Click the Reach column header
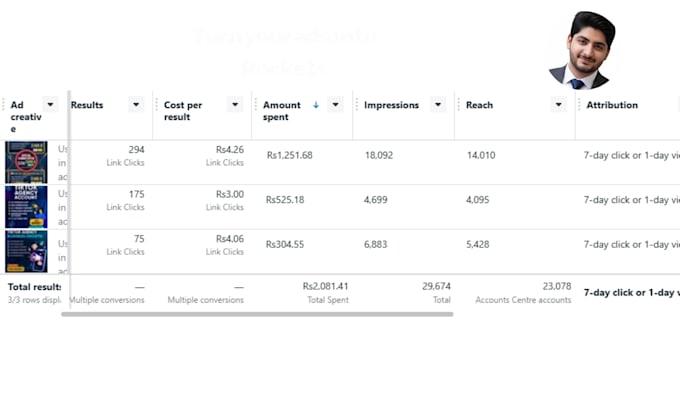 pyautogui.click(x=479, y=105)
